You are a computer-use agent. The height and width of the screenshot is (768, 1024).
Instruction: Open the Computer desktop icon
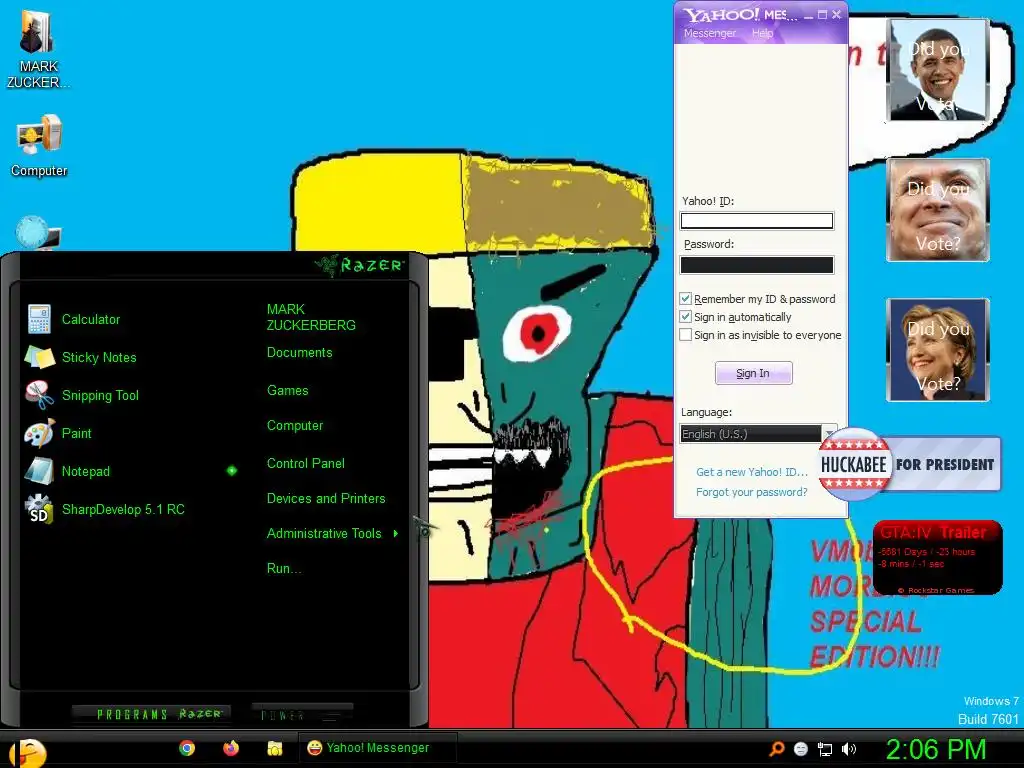[39, 136]
